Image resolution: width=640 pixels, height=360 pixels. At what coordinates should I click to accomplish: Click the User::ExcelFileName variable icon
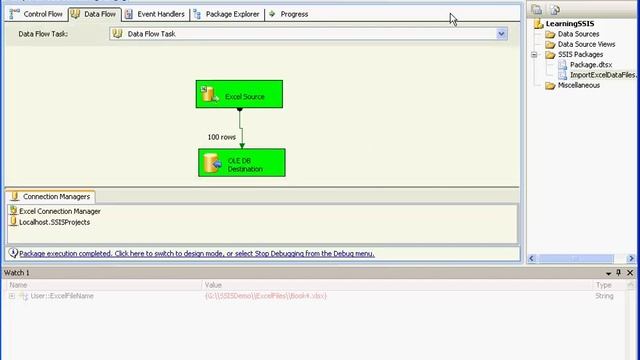coord(24,296)
